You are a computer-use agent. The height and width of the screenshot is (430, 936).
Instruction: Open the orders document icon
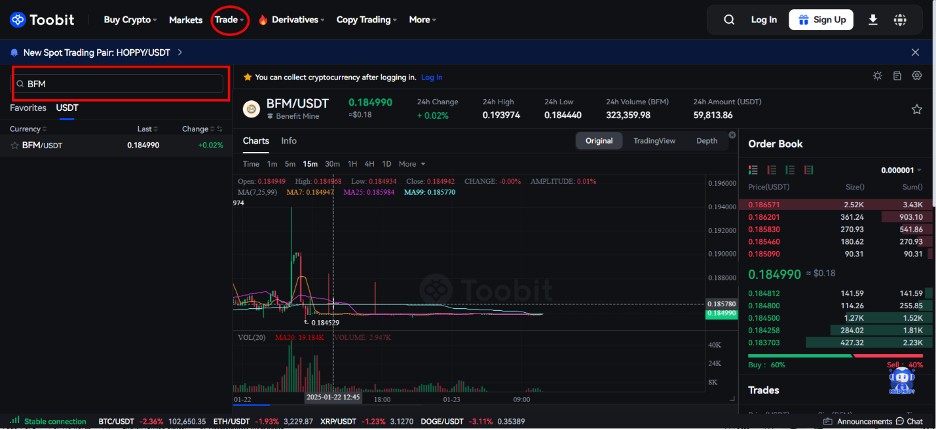pos(897,76)
